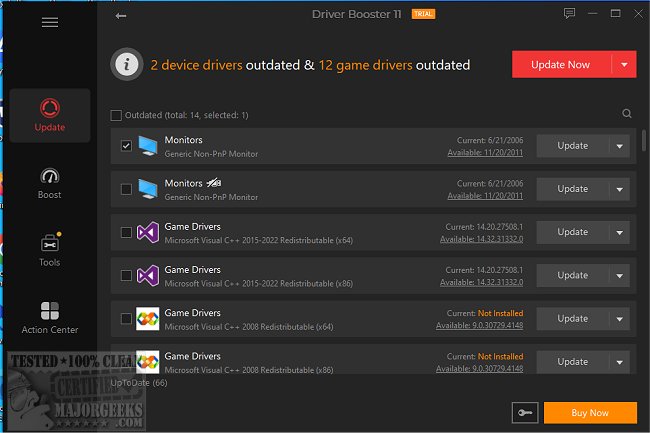
Task: Click the second Monitors device icon
Action: (148, 189)
